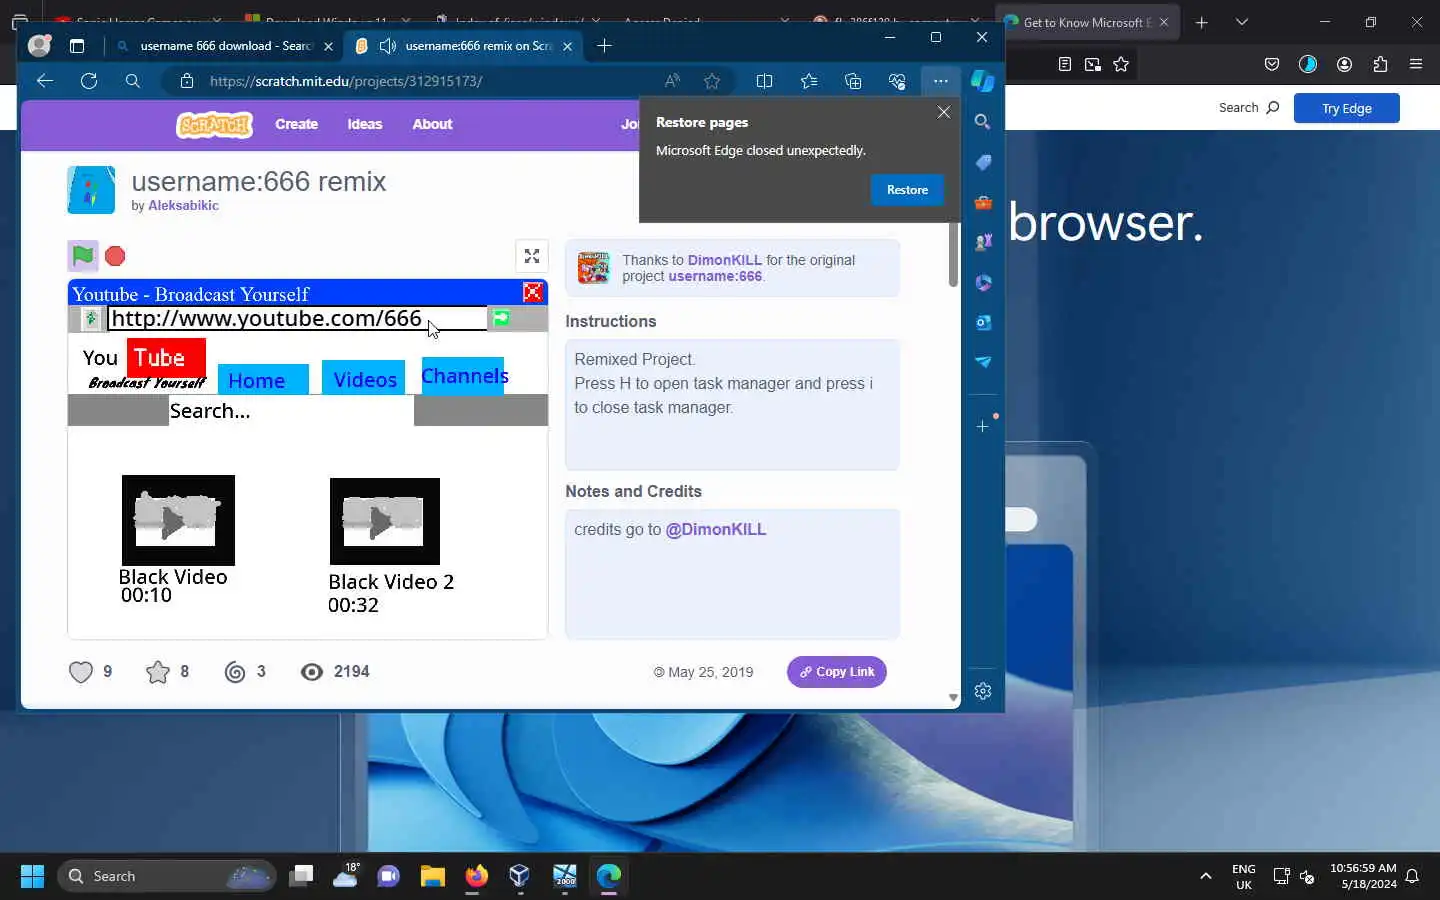
Task: Play the Black Video thumbnail
Action: [x=178, y=520]
